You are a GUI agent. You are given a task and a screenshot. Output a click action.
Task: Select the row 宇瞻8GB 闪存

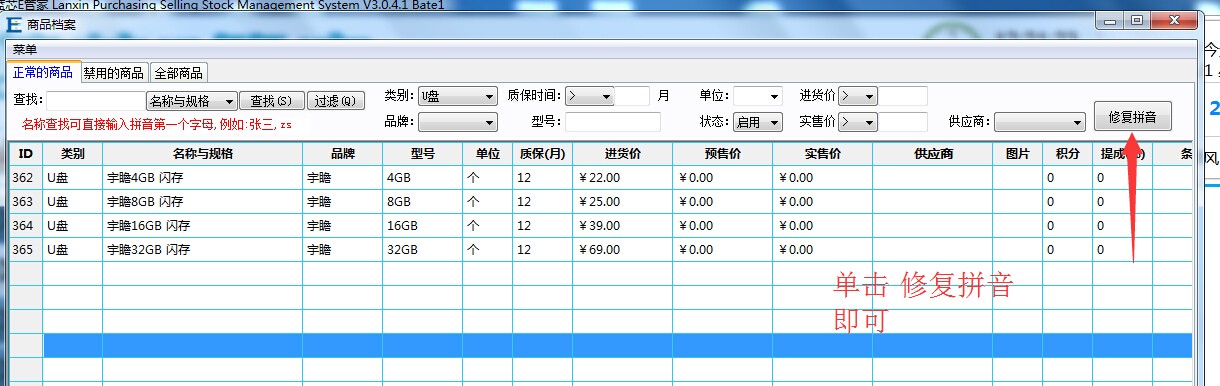tap(600, 202)
